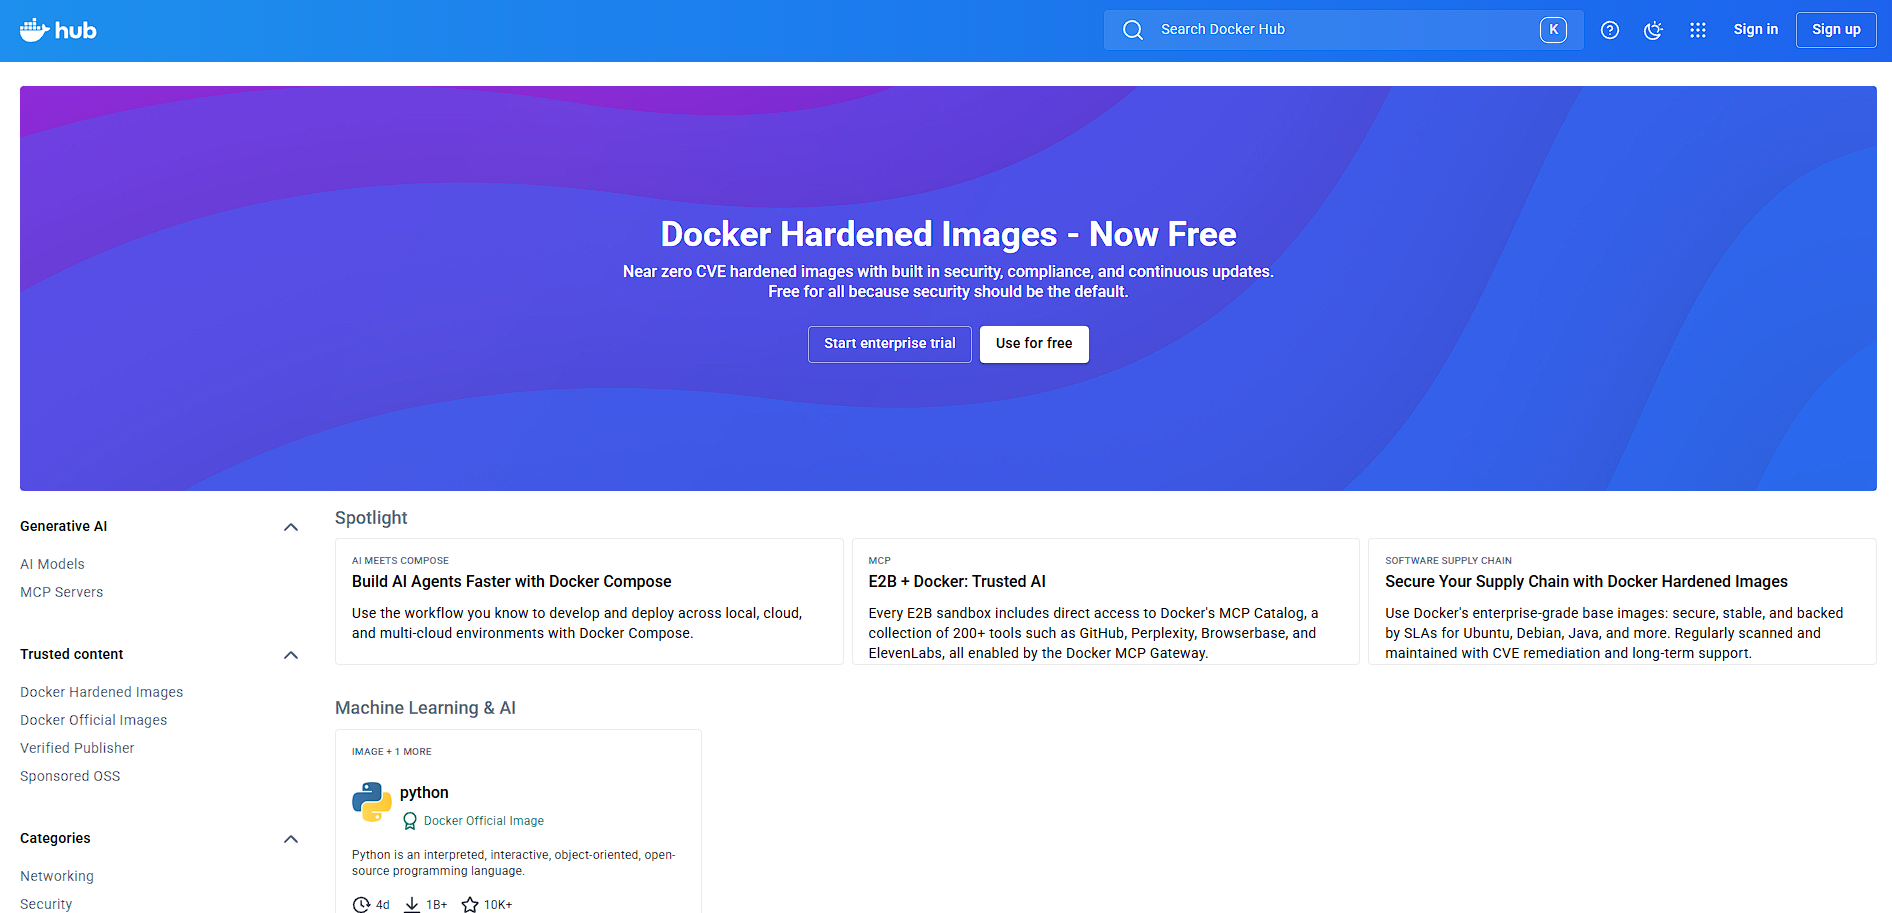Viewport: 1892px width, 913px height.
Task: Click the python downloads arrow icon
Action: [411, 905]
